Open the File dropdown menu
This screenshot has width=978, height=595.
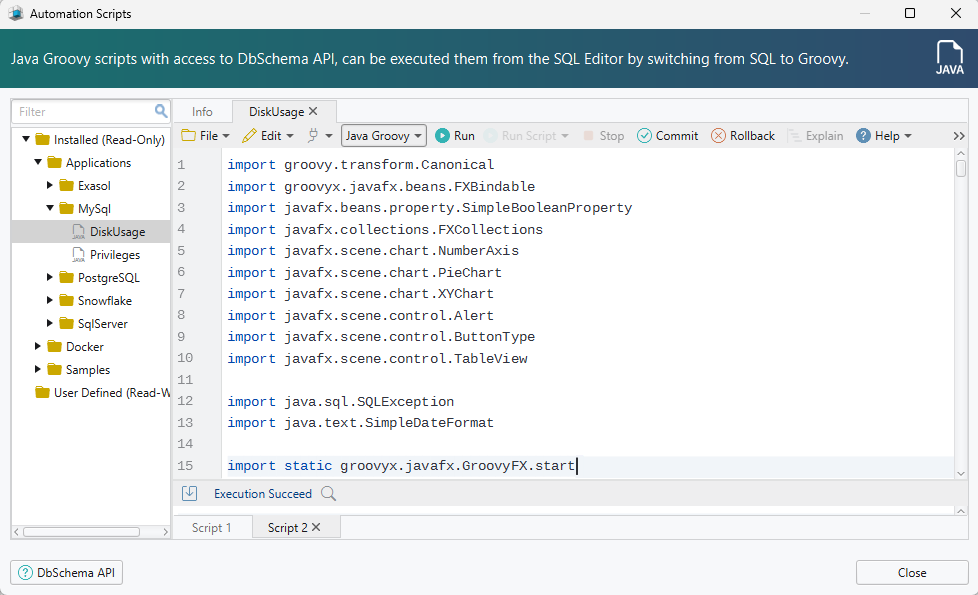coord(205,135)
